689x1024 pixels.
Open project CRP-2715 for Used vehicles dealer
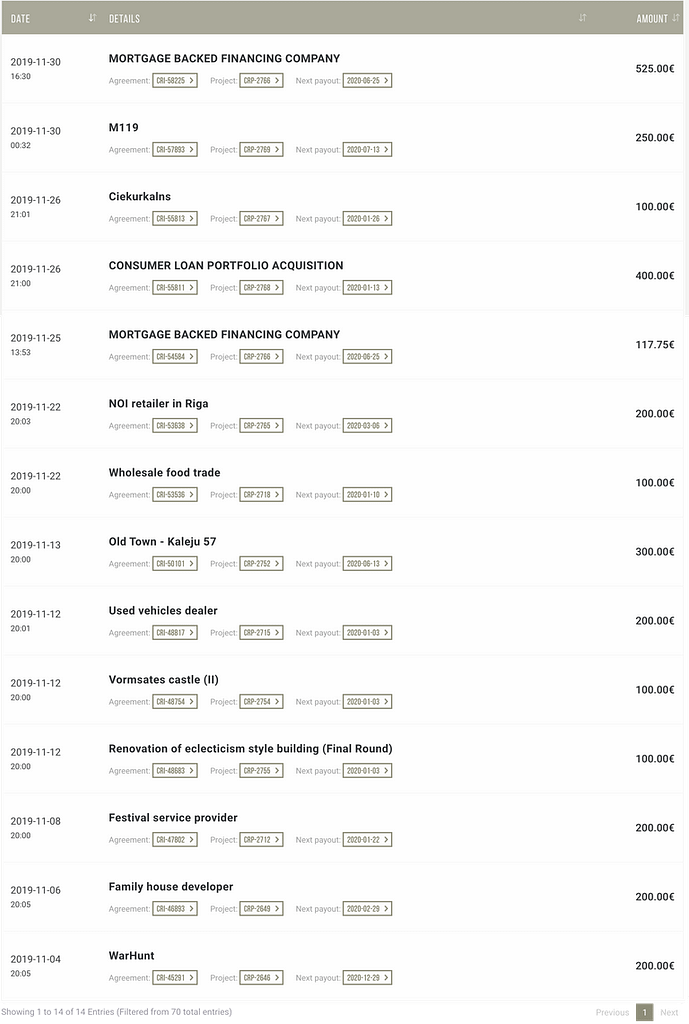(x=261, y=633)
